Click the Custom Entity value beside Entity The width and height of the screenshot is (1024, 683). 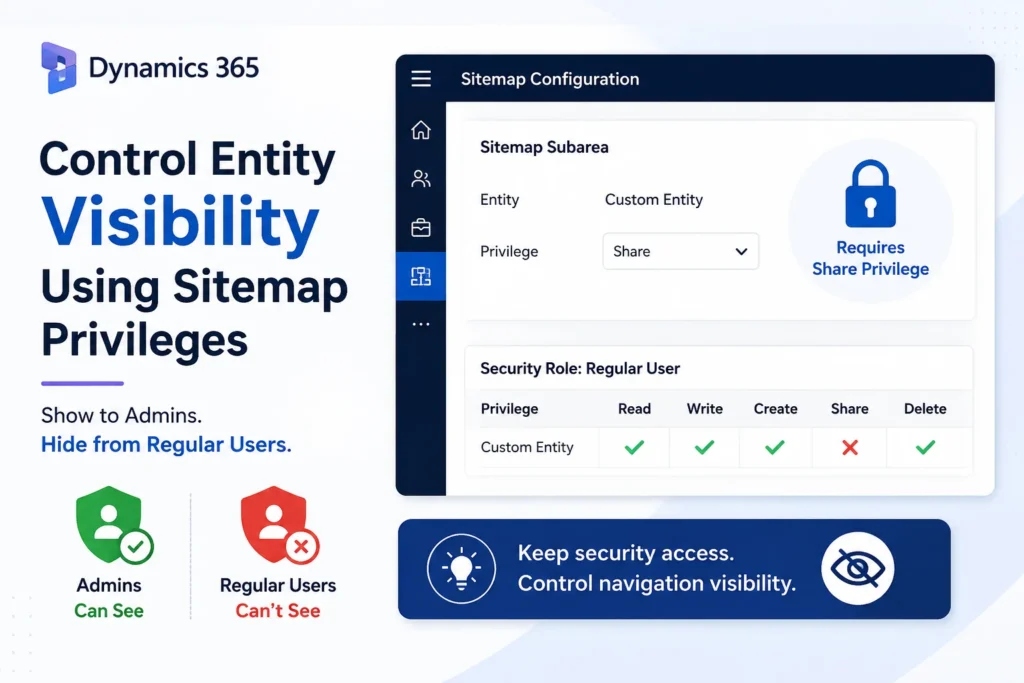click(x=654, y=199)
